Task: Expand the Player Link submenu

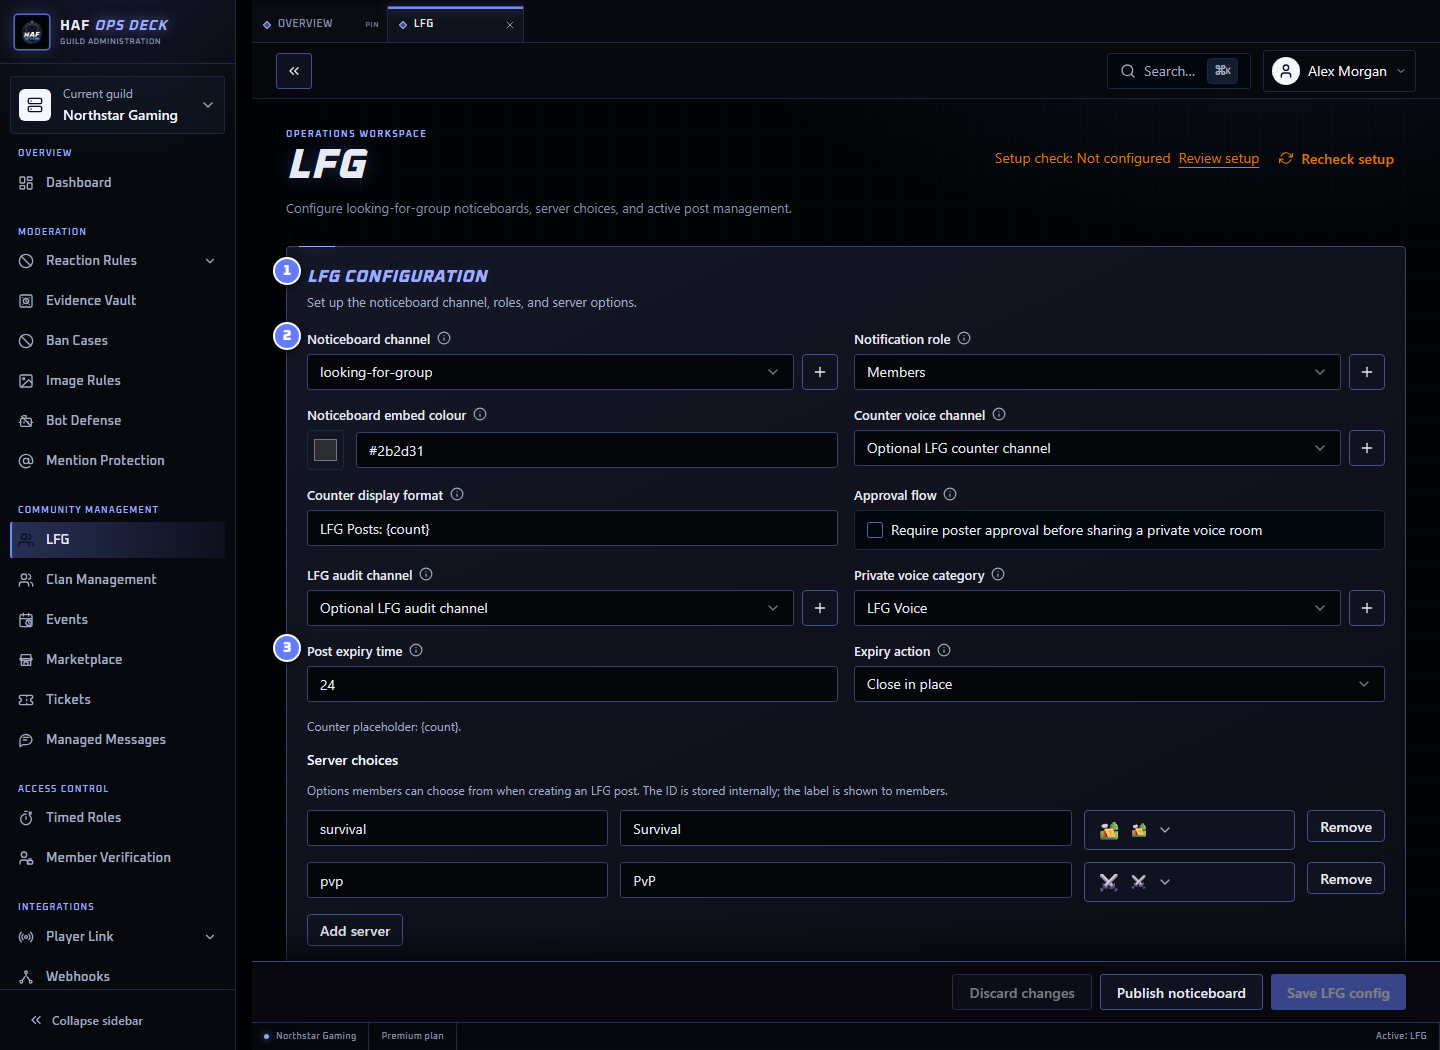Action: (210, 937)
